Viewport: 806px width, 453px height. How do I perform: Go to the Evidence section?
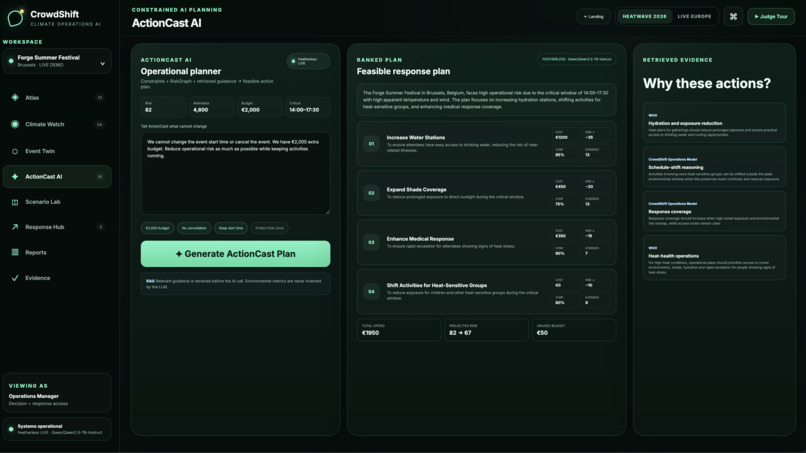(57, 278)
